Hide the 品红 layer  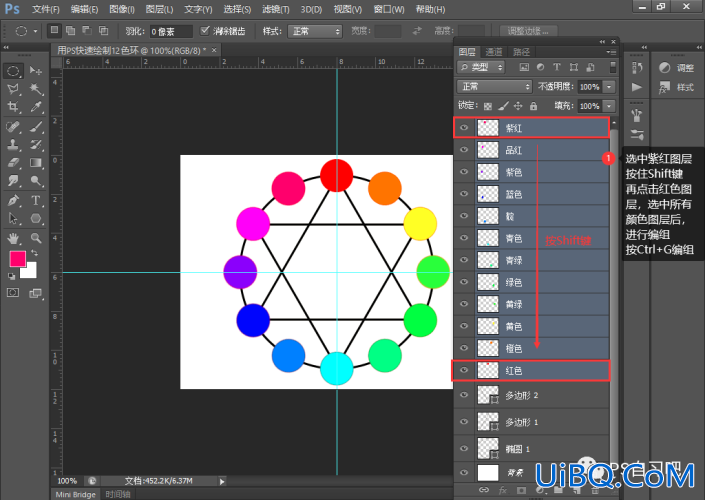[x=464, y=150]
